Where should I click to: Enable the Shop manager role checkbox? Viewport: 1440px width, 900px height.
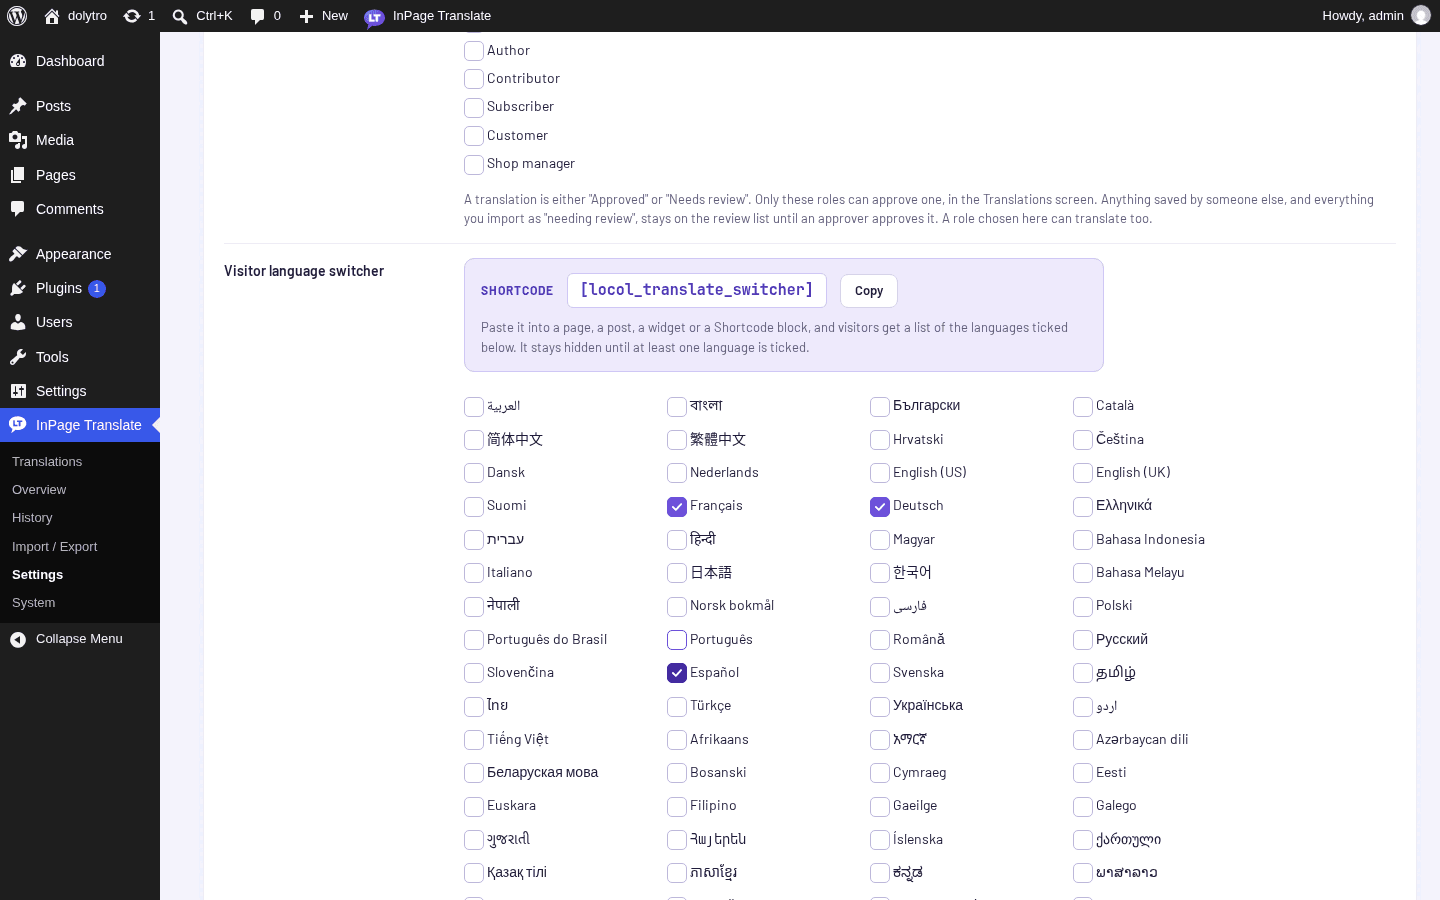[x=474, y=165]
